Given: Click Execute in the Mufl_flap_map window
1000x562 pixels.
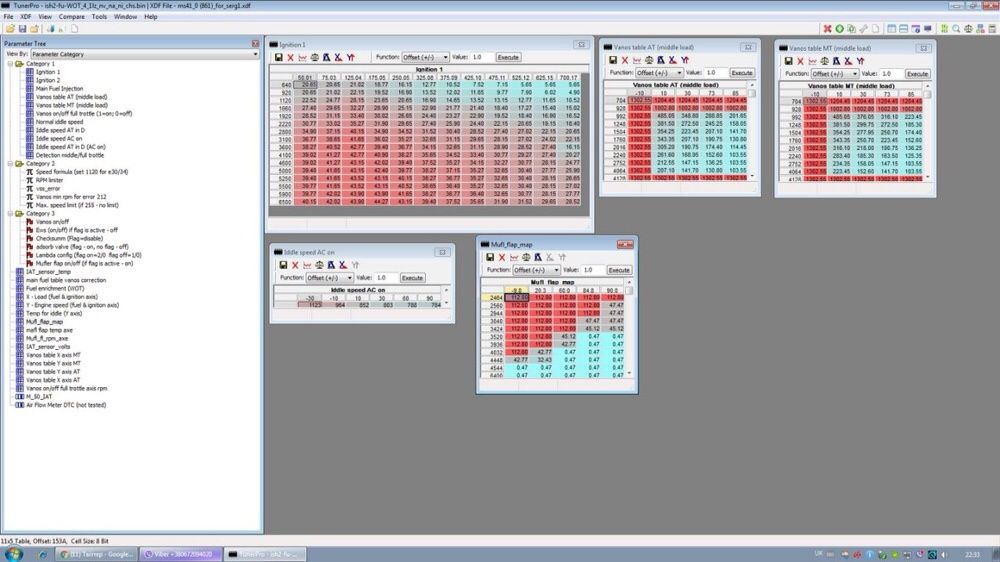Looking at the screenshot, I should pyautogui.click(x=619, y=270).
